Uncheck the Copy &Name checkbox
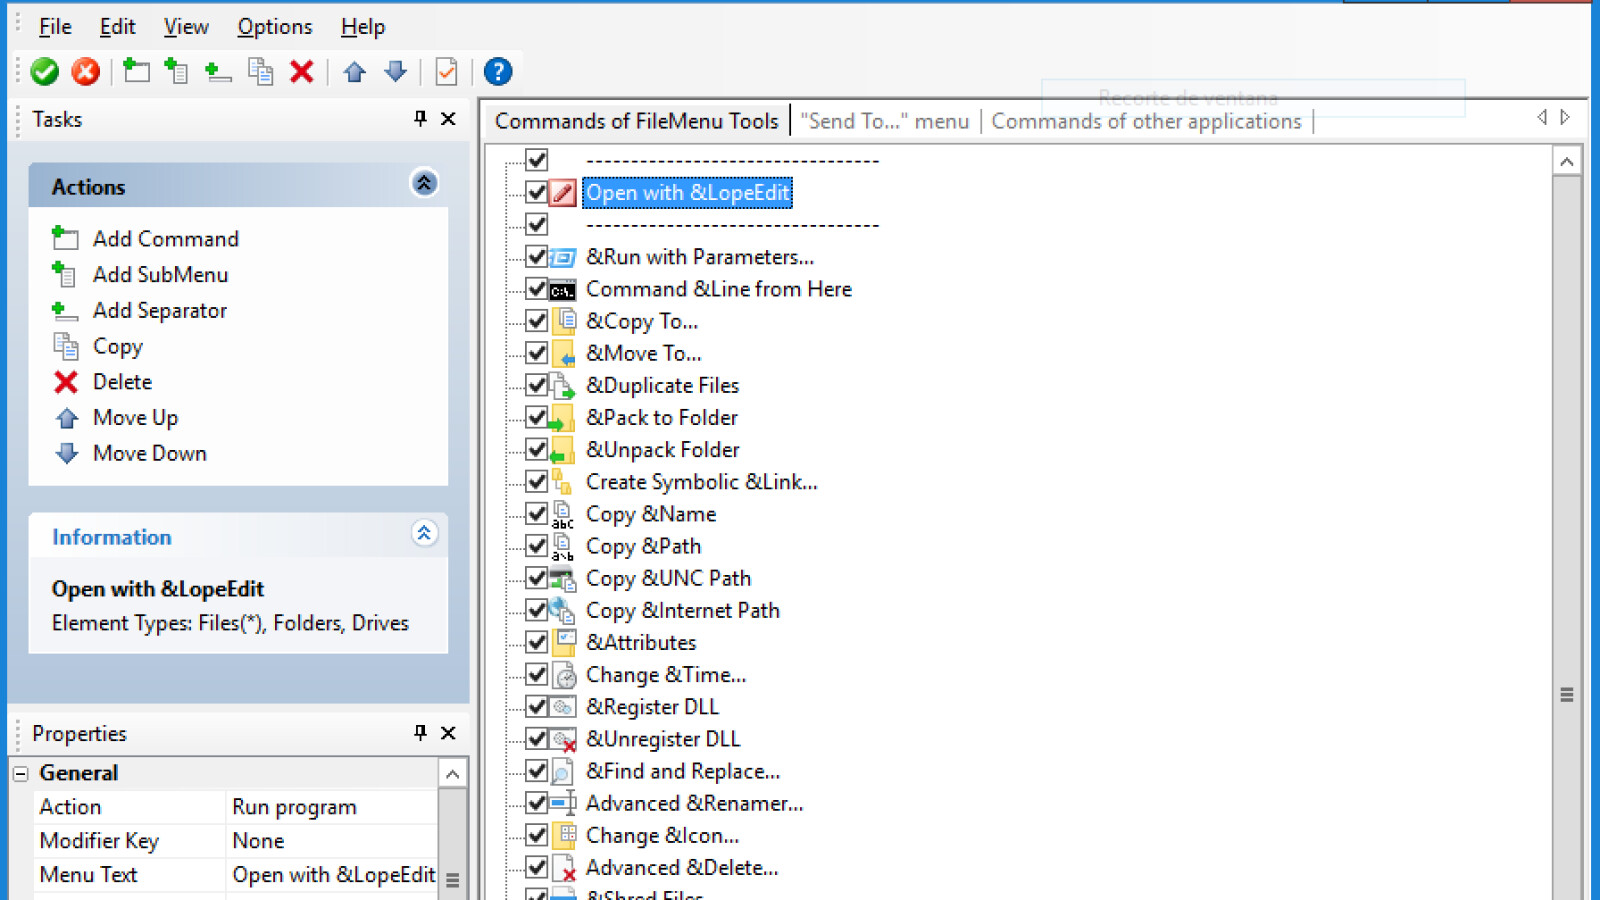The image size is (1600, 900). pyautogui.click(x=537, y=514)
